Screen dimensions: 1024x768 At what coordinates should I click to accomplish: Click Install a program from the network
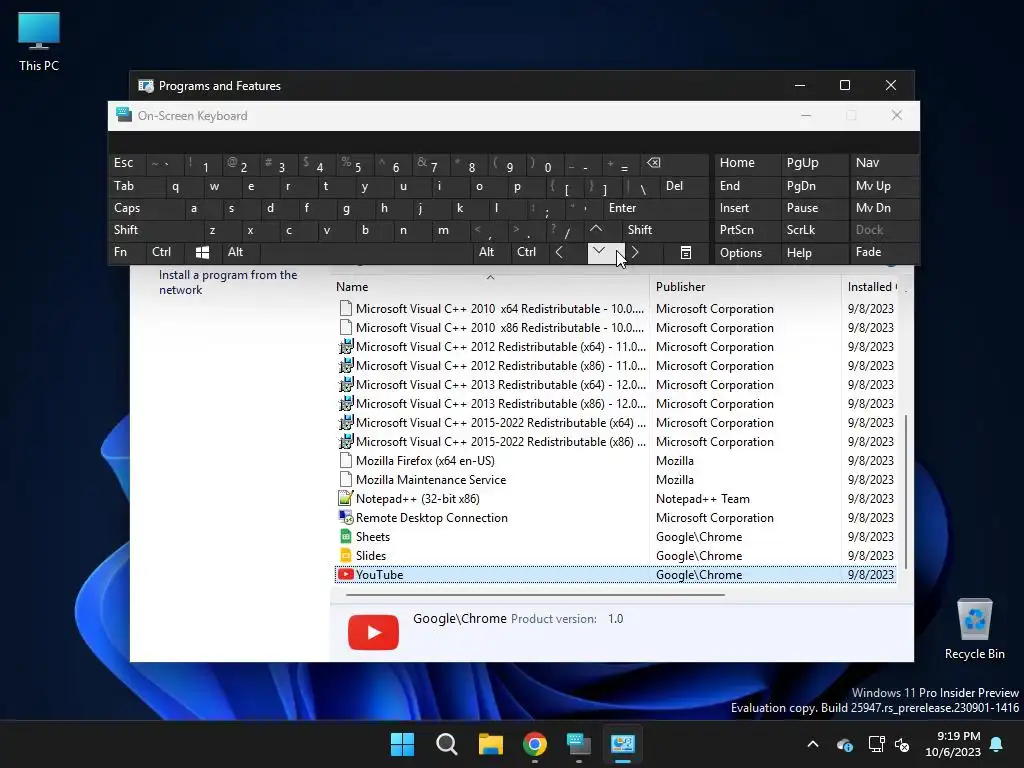tap(228, 282)
